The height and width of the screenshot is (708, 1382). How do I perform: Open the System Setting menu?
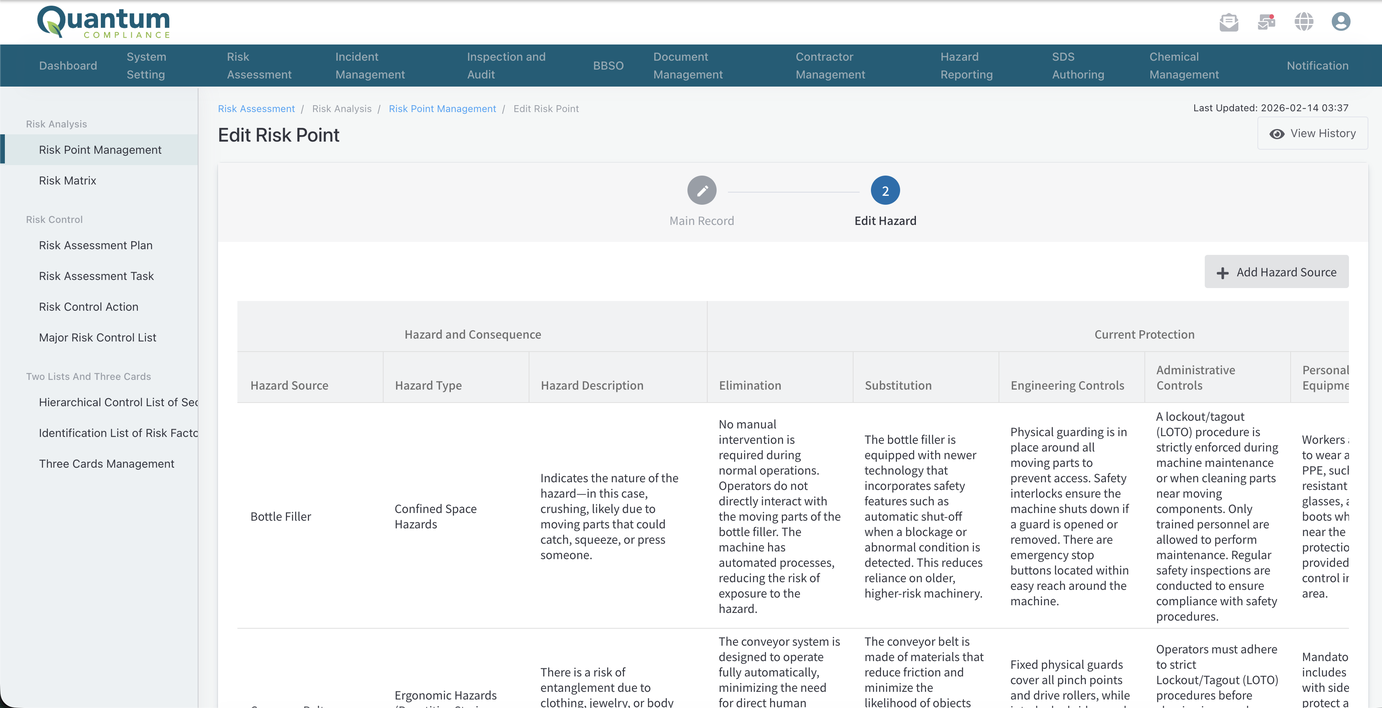[146, 66]
